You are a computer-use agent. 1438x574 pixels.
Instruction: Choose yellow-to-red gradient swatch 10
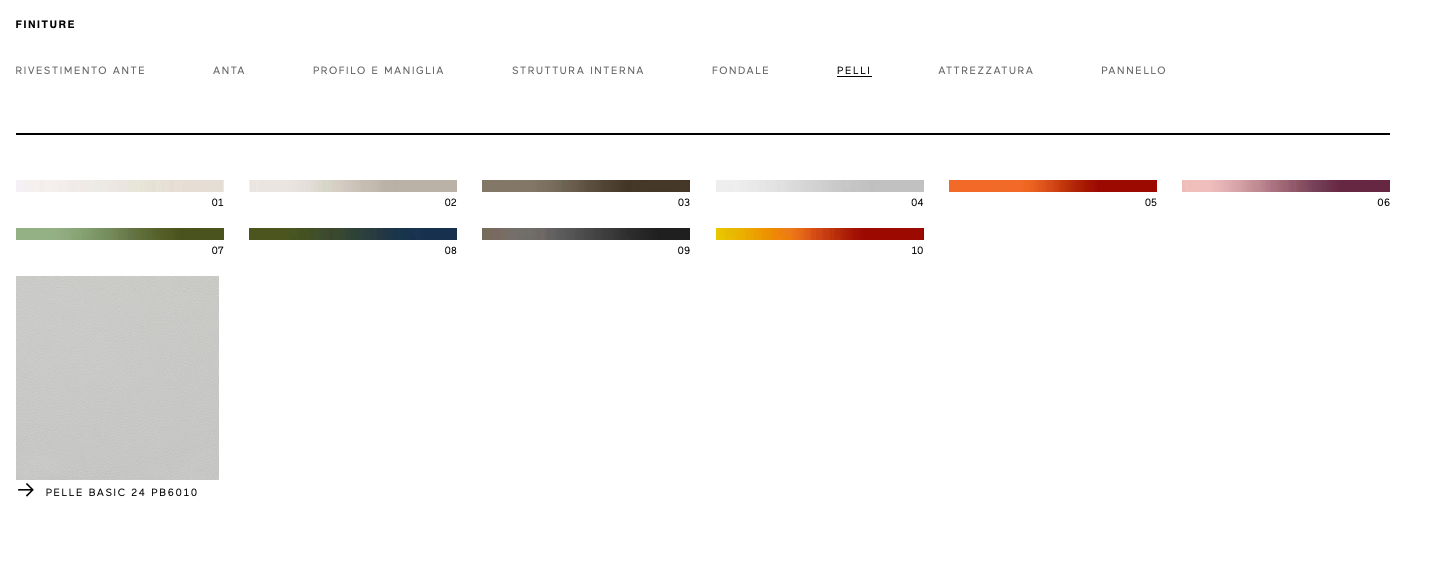(820, 234)
